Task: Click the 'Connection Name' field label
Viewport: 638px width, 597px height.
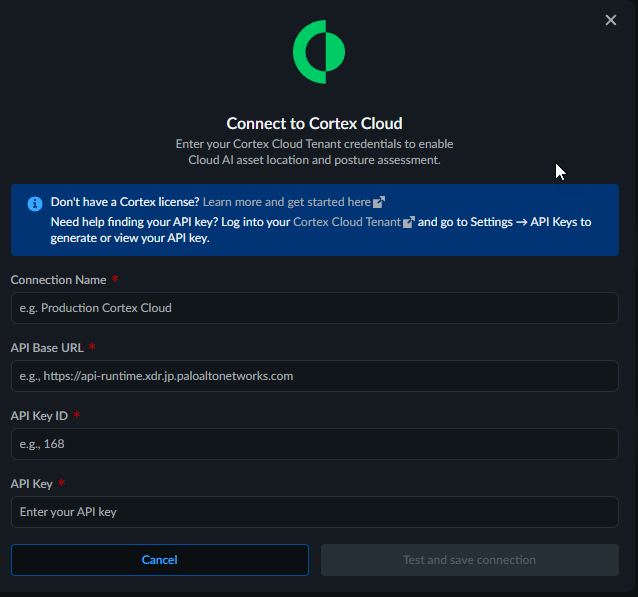Action: point(59,280)
